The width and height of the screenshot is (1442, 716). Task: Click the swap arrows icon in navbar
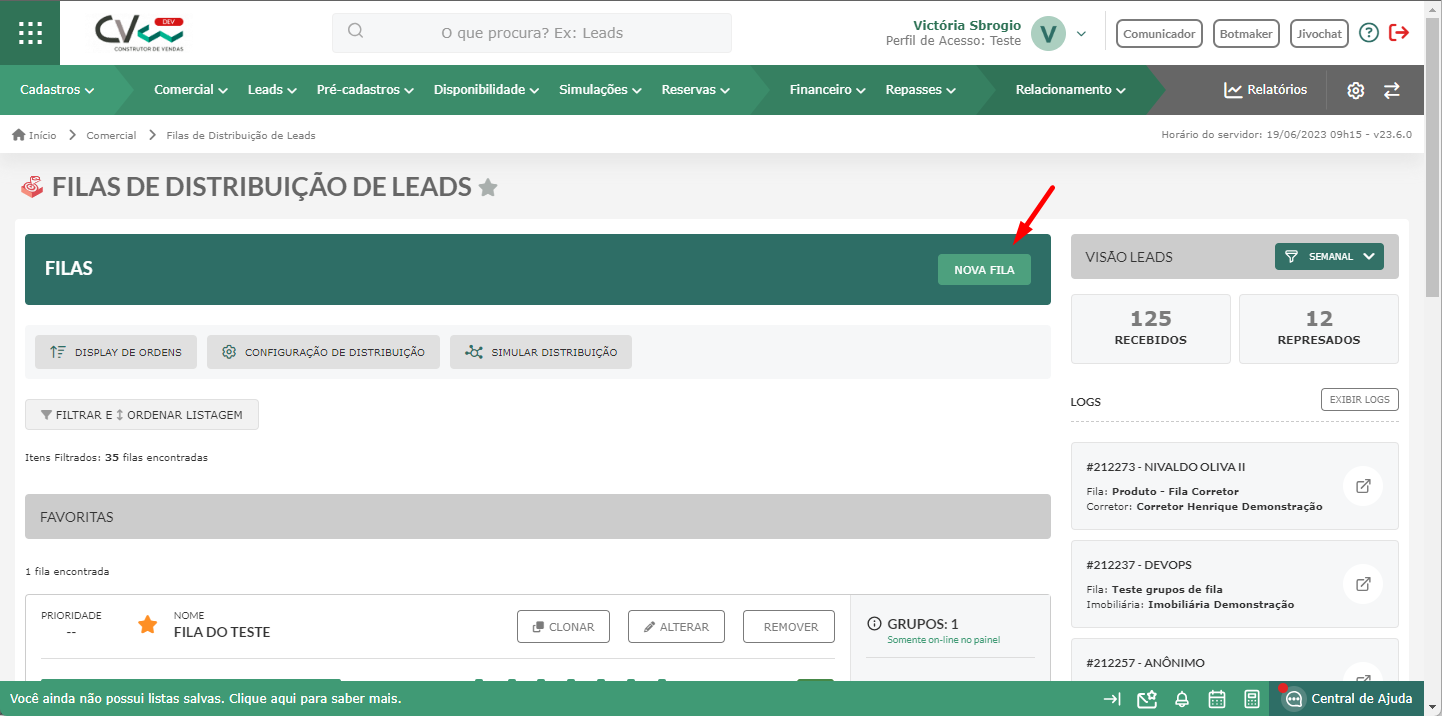point(1392,90)
